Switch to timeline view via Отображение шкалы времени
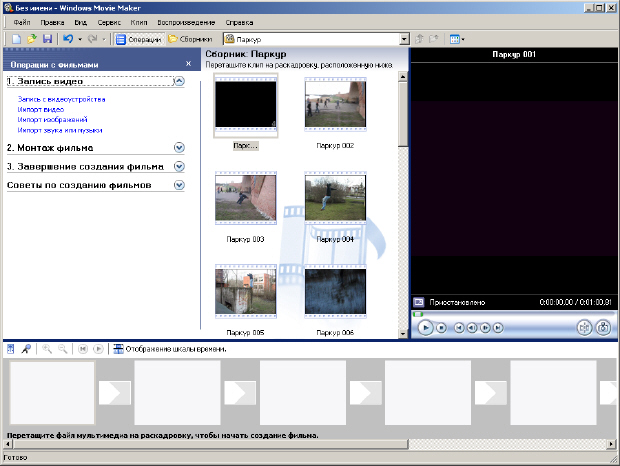 coord(168,349)
